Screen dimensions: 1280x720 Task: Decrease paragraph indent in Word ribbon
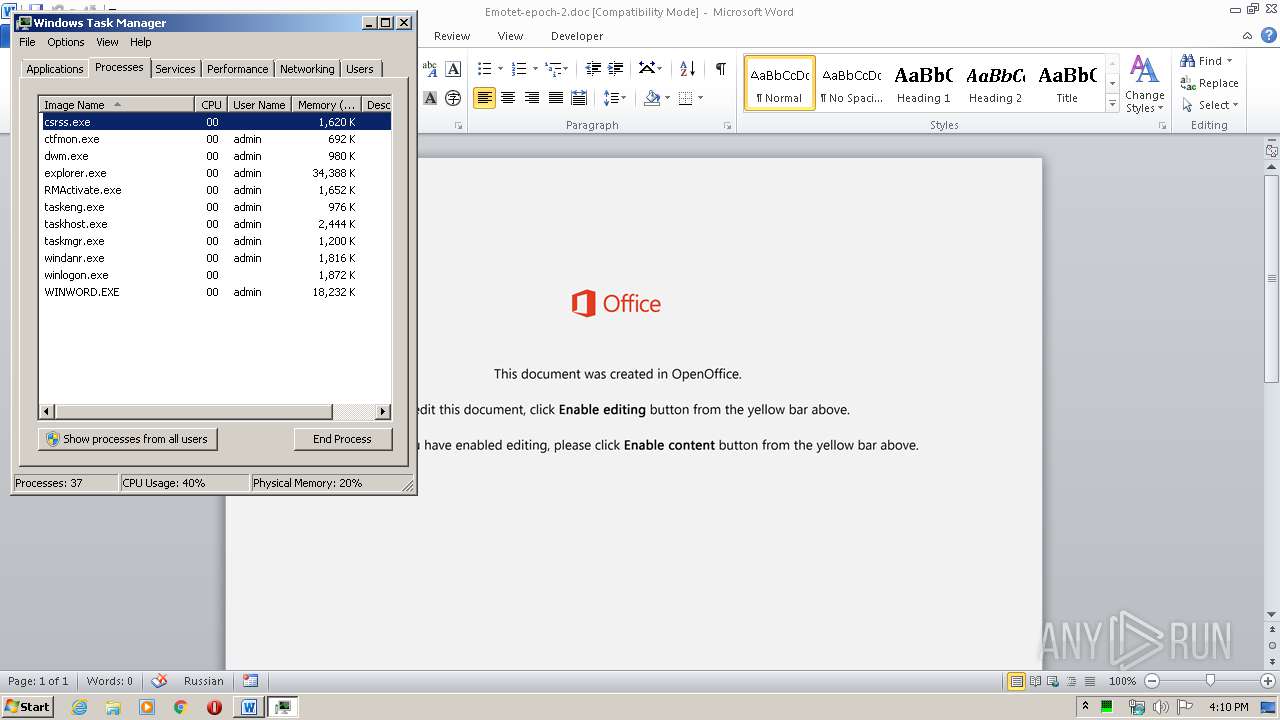593,68
